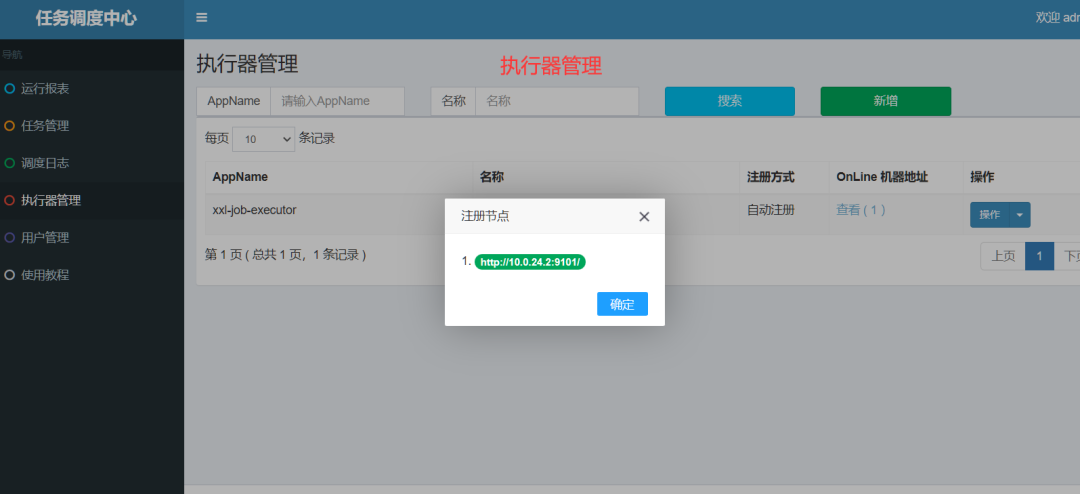1080x494 pixels.
Task: Click the 确定 button in the dialog
Action: tap(622, 304)
